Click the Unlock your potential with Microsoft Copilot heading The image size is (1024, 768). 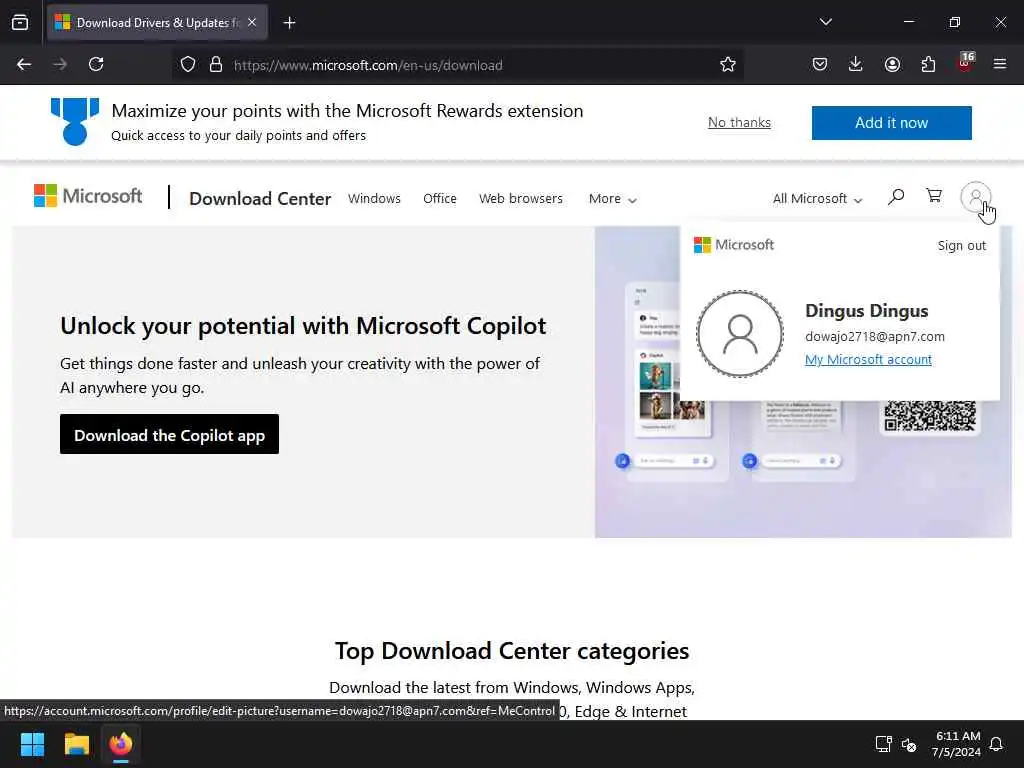pyautogui.click(x=303, y=326)
